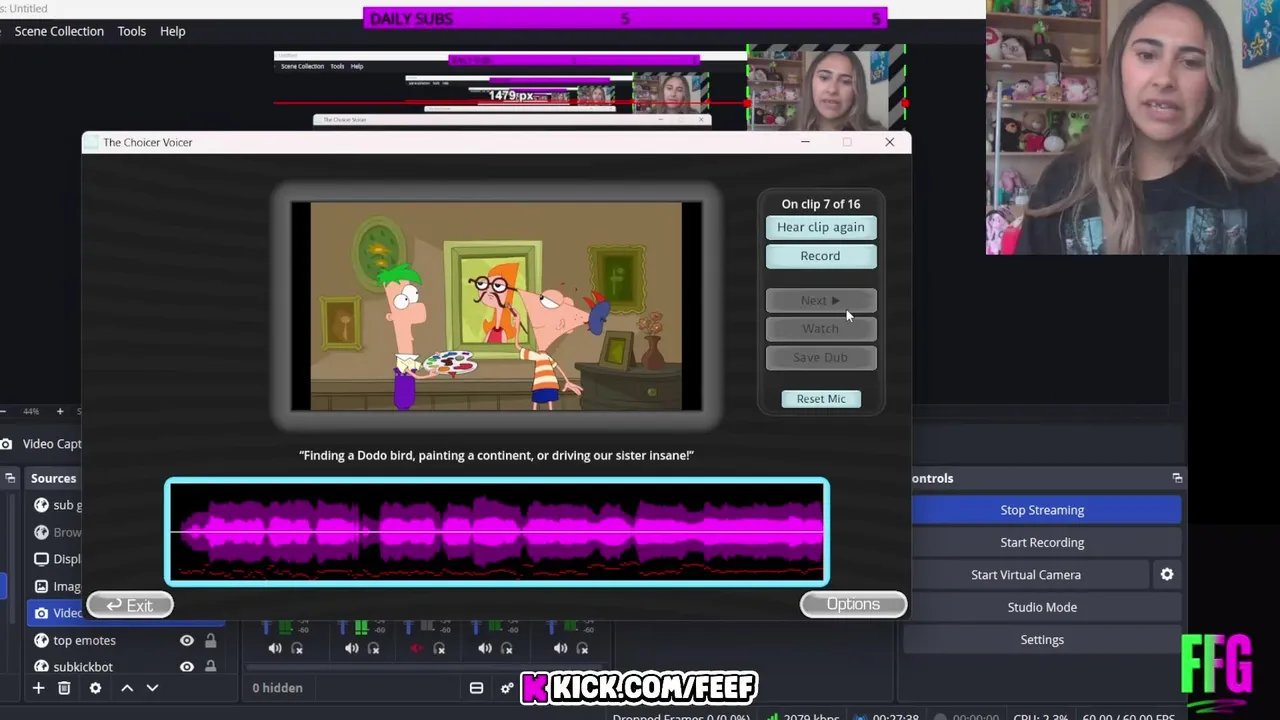The height and width of the screenshot is (720, 1280).
Task: Click the 44% preview zoom value
Action: click(31, 411)
